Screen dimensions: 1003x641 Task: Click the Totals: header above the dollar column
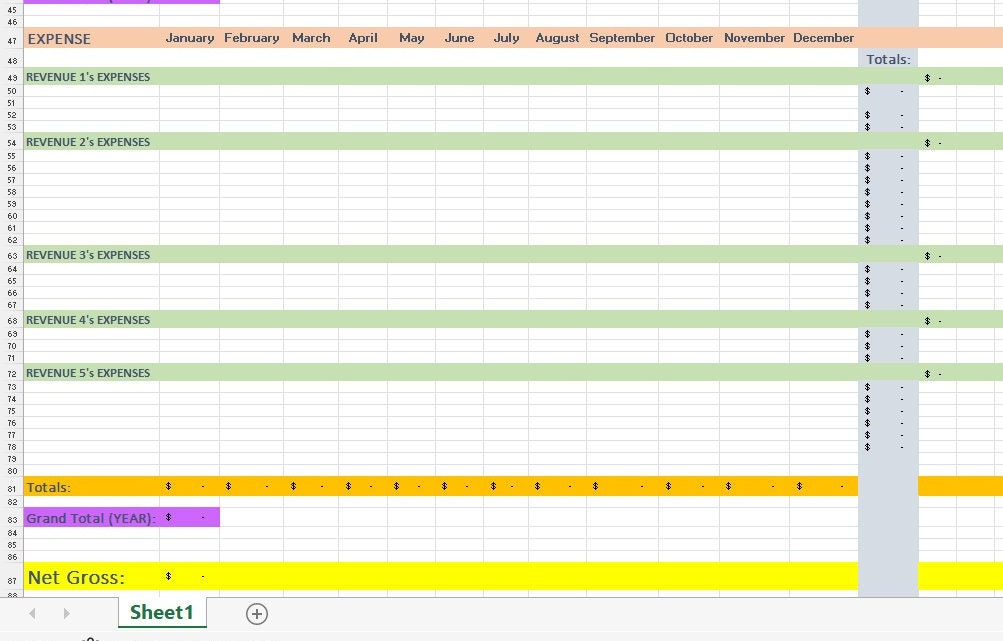click(x=888, y=59)
